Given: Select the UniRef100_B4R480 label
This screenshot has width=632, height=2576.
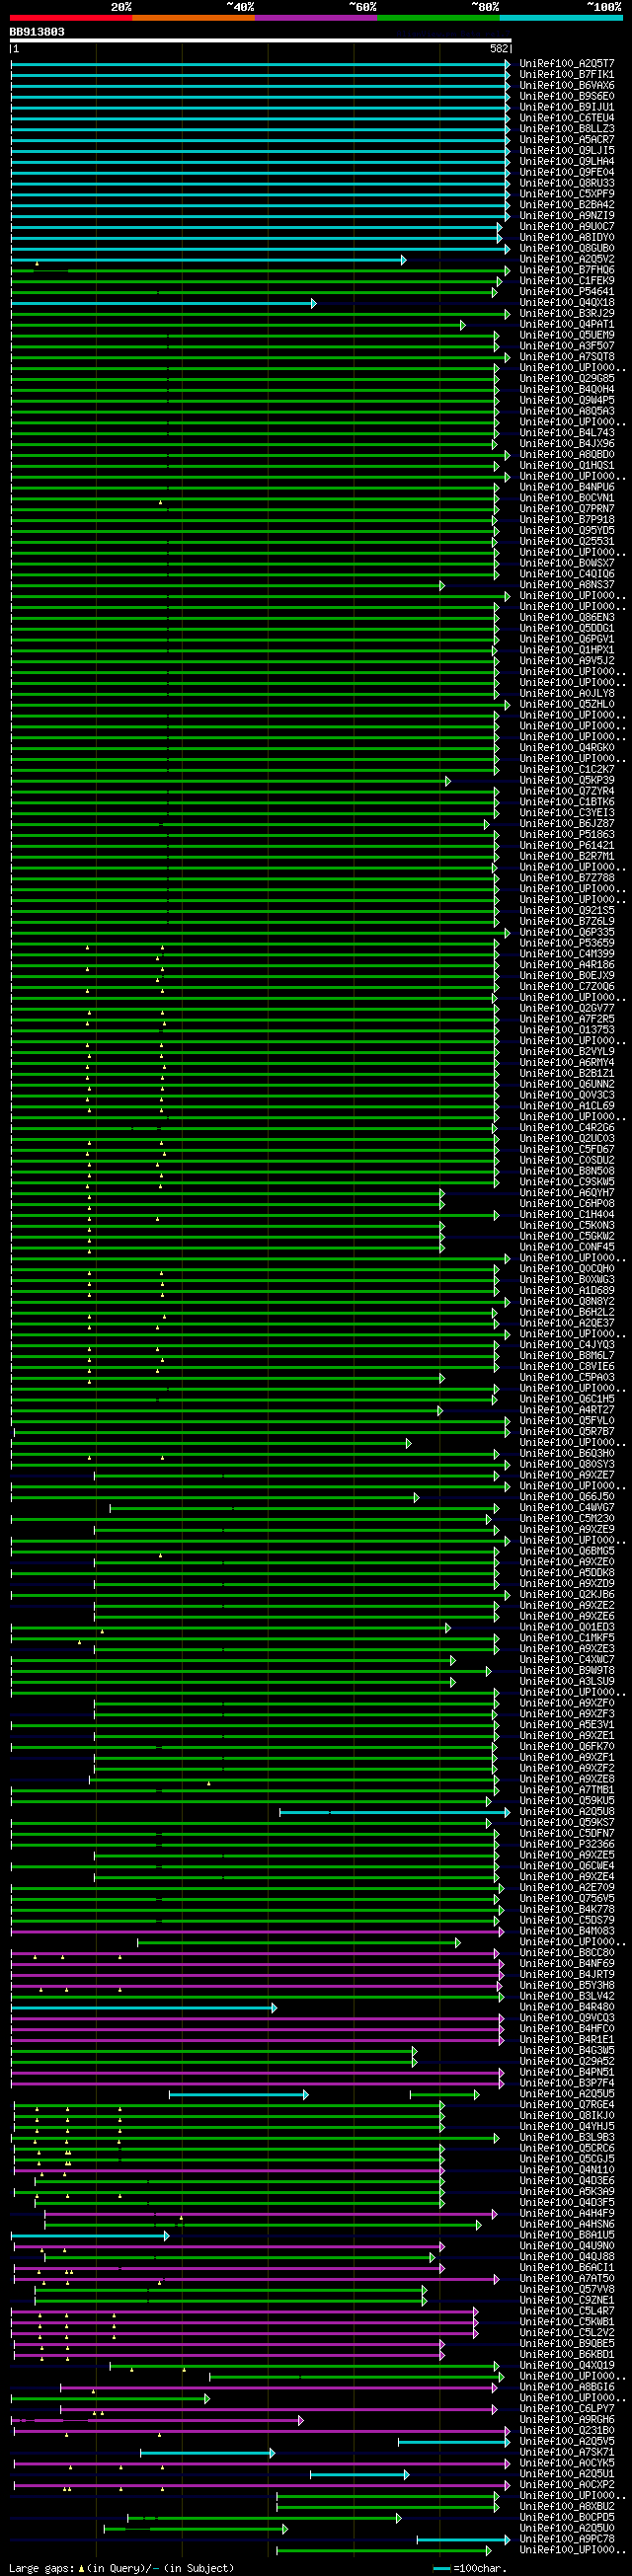Looking at the screenshot, I should (567, 2007).
